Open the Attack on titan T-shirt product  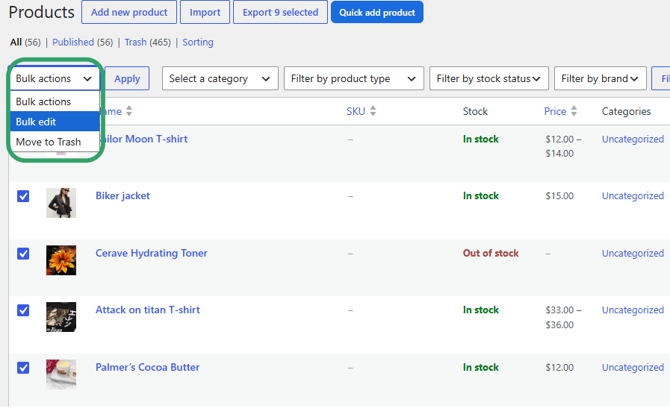point(147,310)
